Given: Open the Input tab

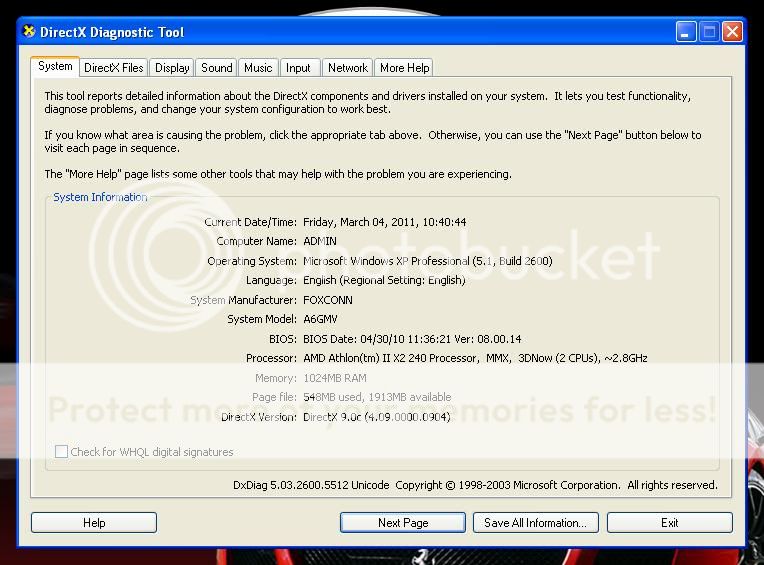Looking at the screenshot, I should coord(298,68).
